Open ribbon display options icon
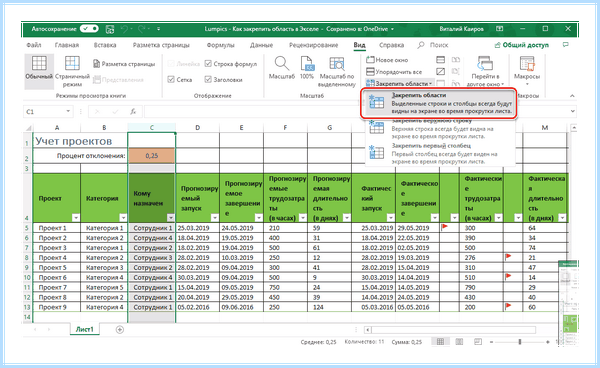Viewport: 600px width, 368px height. pyautogui.click(x=499, y=29)
